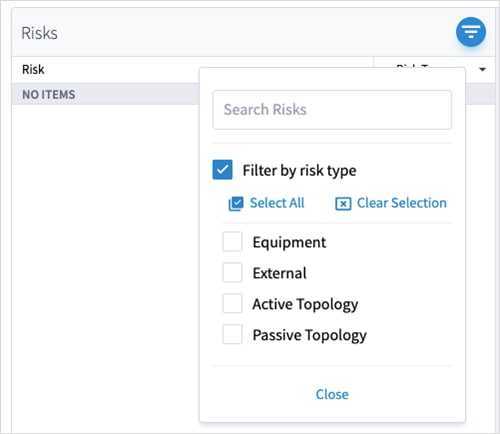
Task: Enable the Active Topology checkbox
Action: pyautogui.click(x=232, y=303)
